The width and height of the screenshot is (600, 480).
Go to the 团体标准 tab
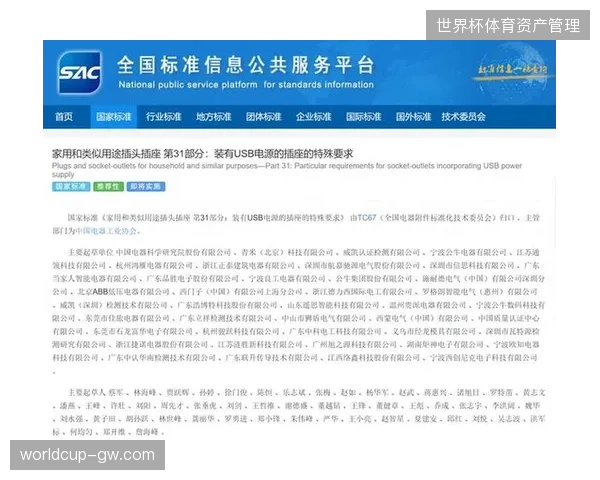click(x=264, y=117)
